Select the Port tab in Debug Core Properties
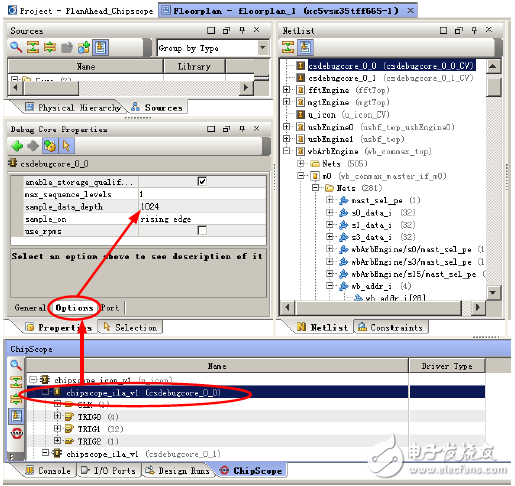 tap(110, 308)
